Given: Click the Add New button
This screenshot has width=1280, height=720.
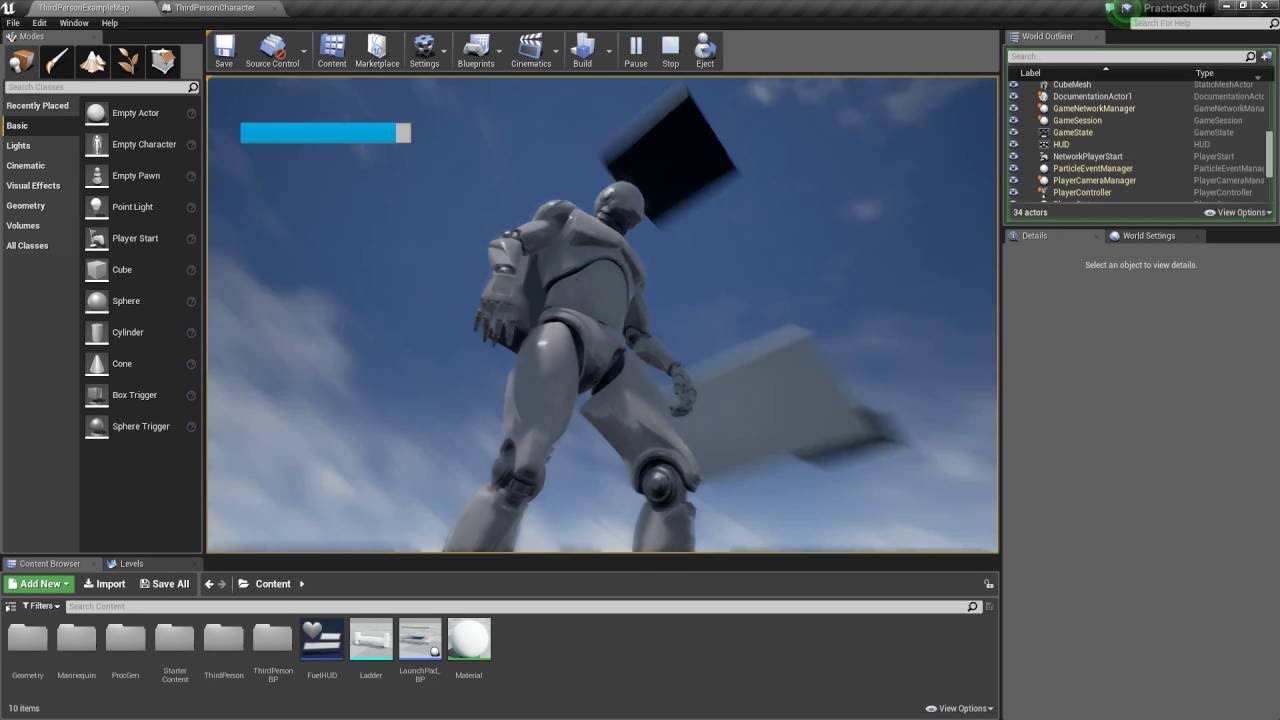Looking at the screenshot, I should pos(39,584).
